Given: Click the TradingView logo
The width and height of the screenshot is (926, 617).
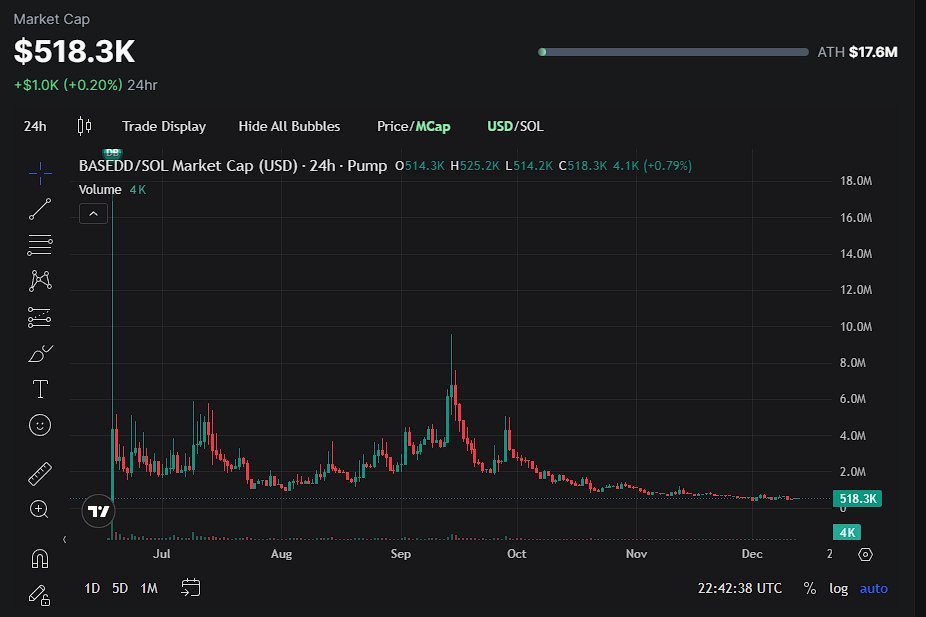Looking at the screenshot, I should coord(98,511).
